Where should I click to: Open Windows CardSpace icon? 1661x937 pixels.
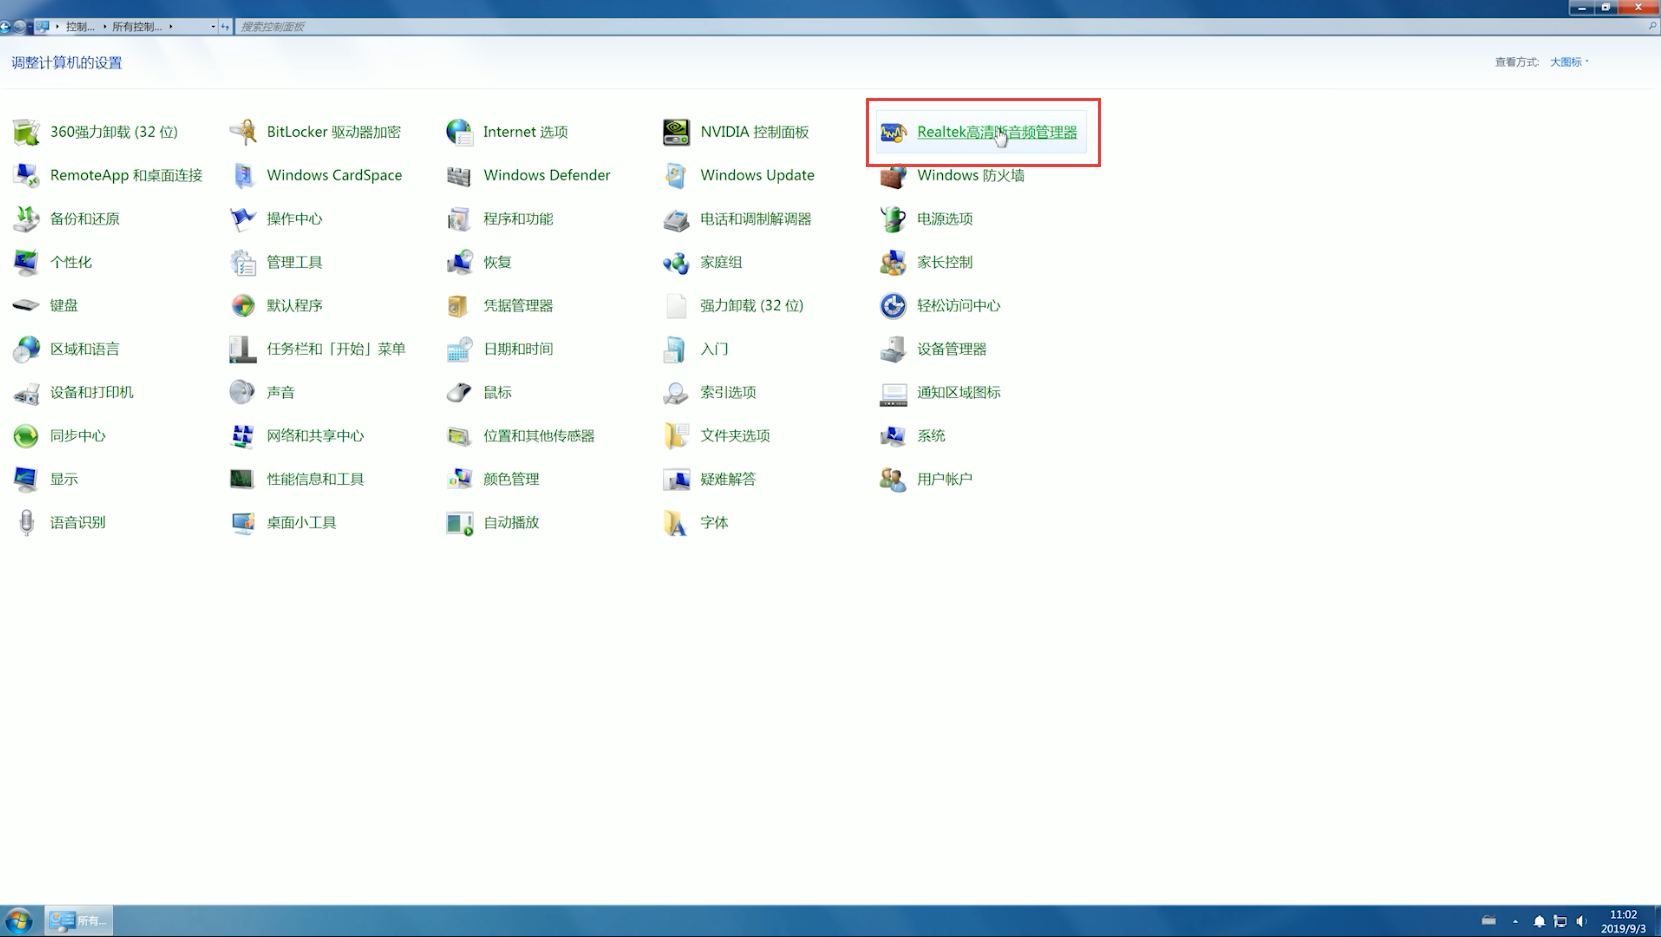(x=243, y=175)
